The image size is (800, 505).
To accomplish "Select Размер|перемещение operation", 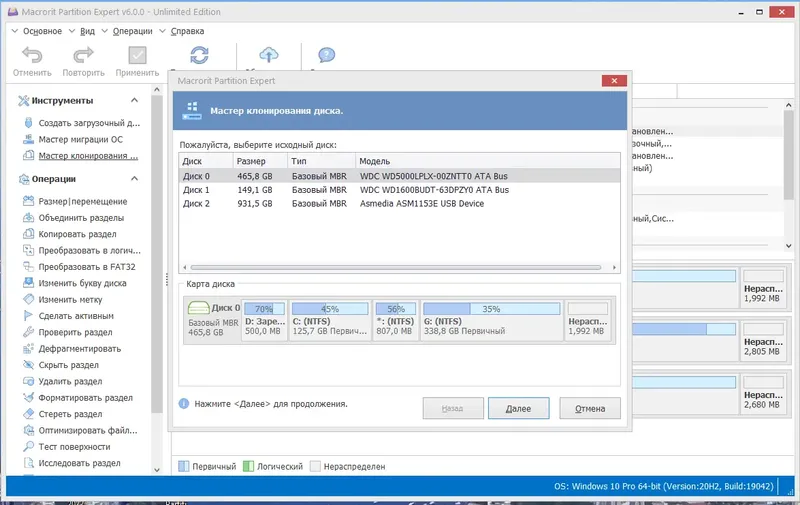I will point(83,201).
